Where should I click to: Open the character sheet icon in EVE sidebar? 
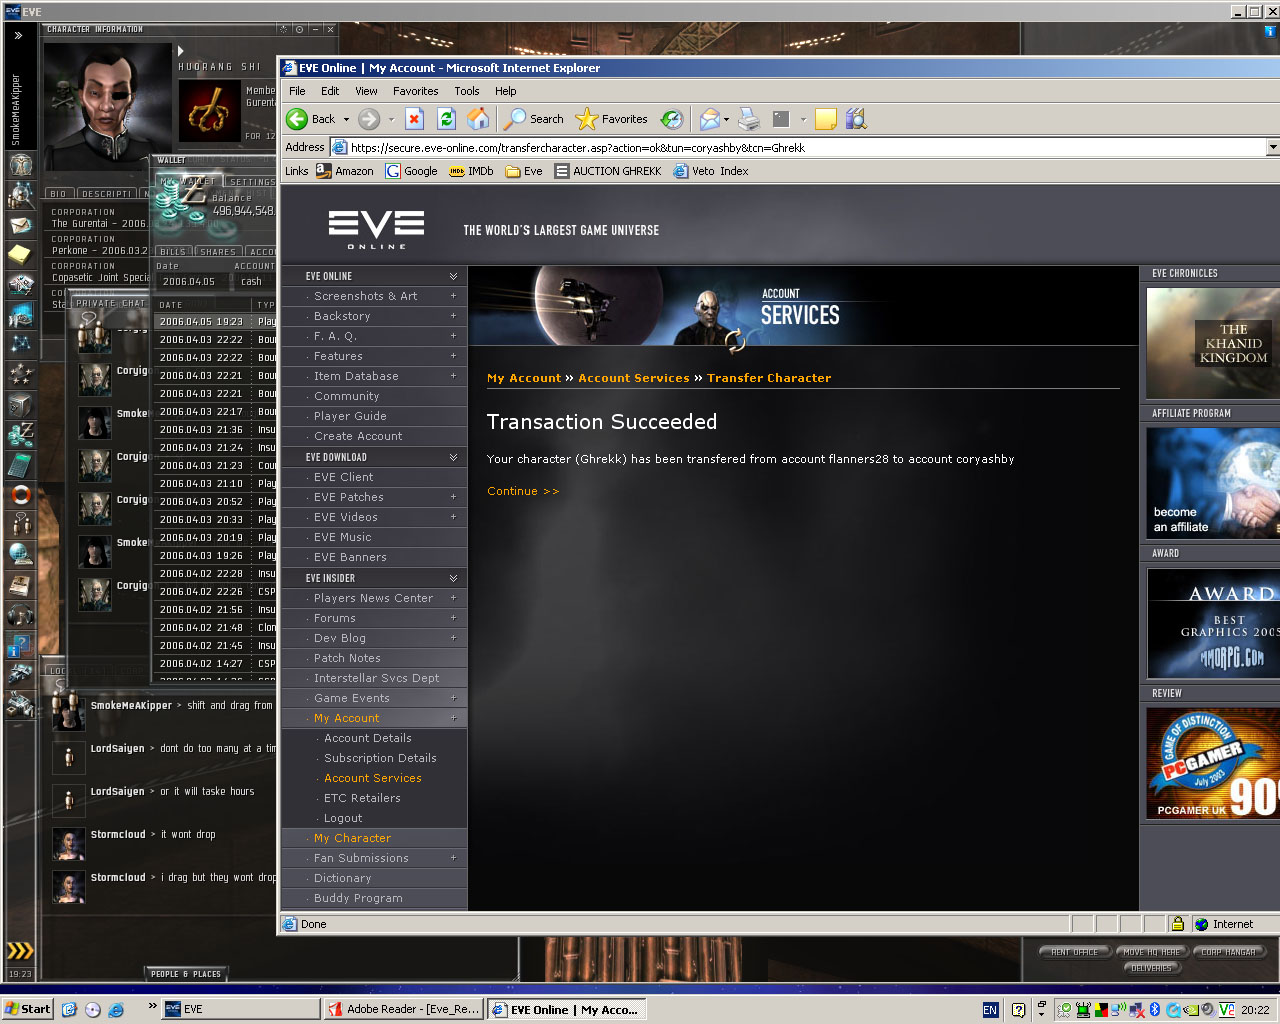20,165
